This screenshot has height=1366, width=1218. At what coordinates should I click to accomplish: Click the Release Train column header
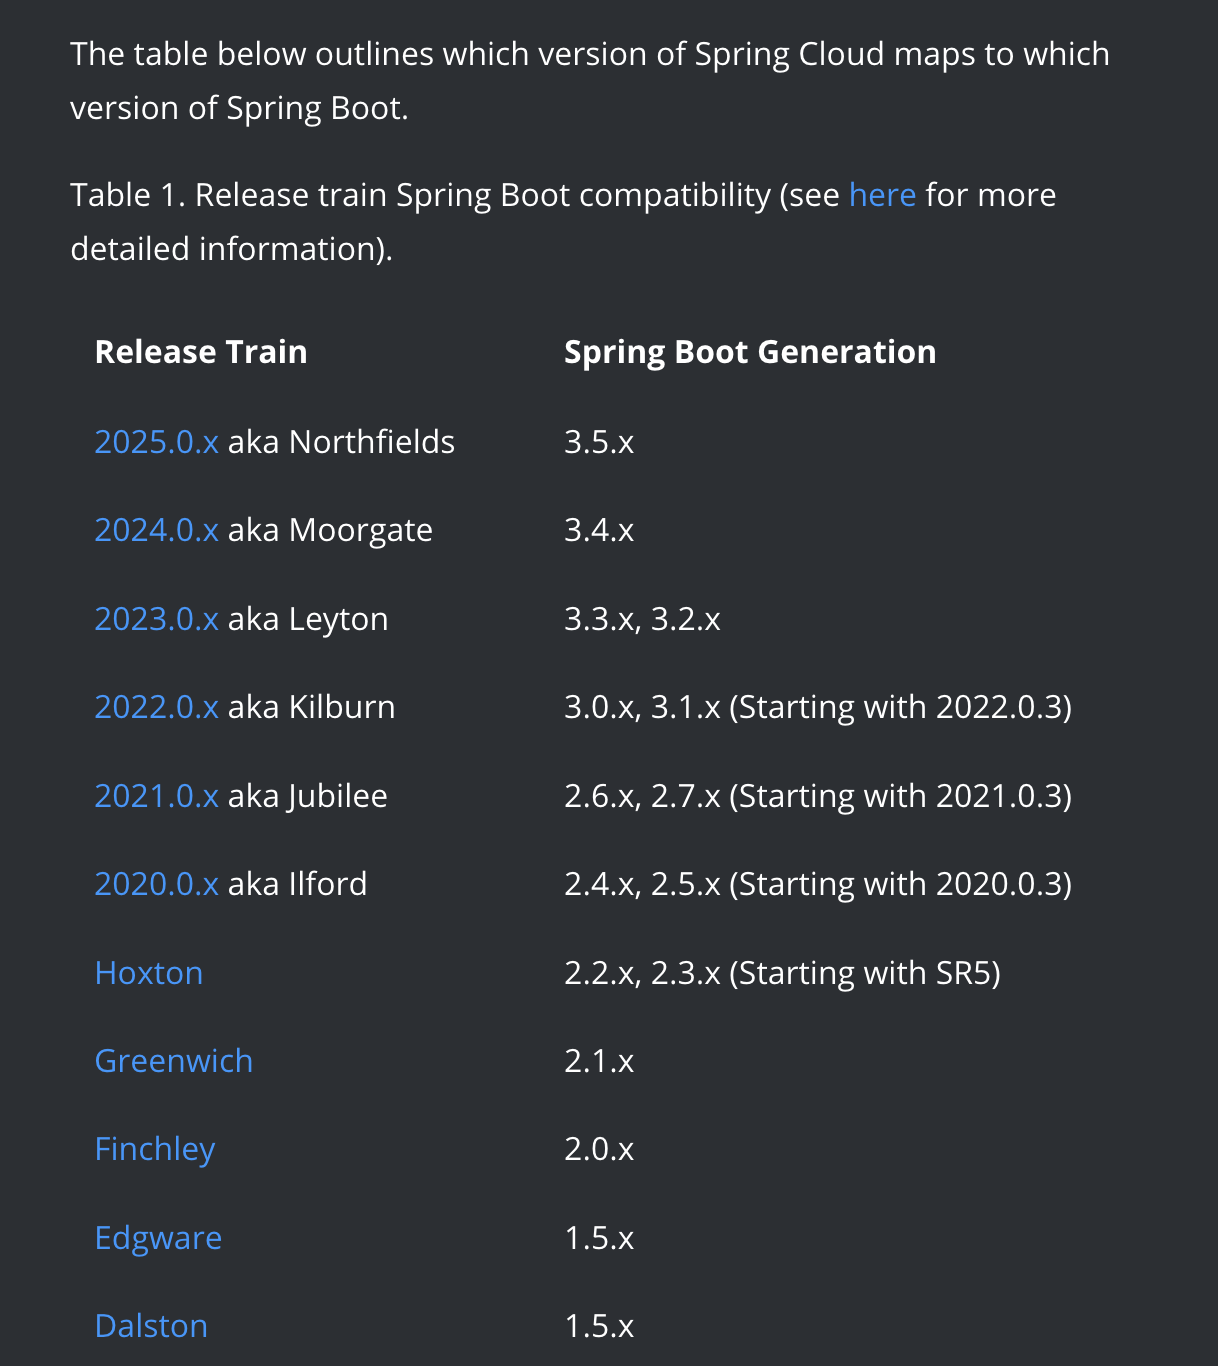[201, 352]
